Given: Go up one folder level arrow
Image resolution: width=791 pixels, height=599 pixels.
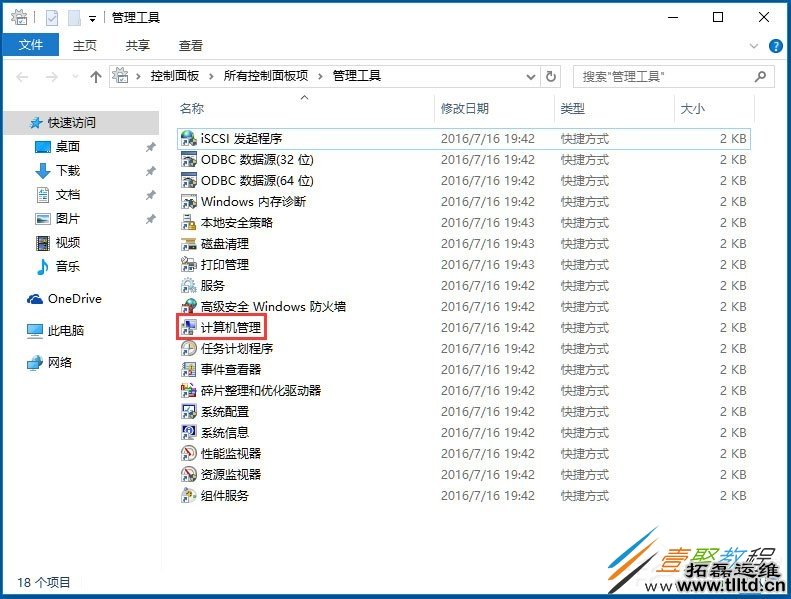Looking at the screenshot, I should pyautogui.click(x=96, y=77).
